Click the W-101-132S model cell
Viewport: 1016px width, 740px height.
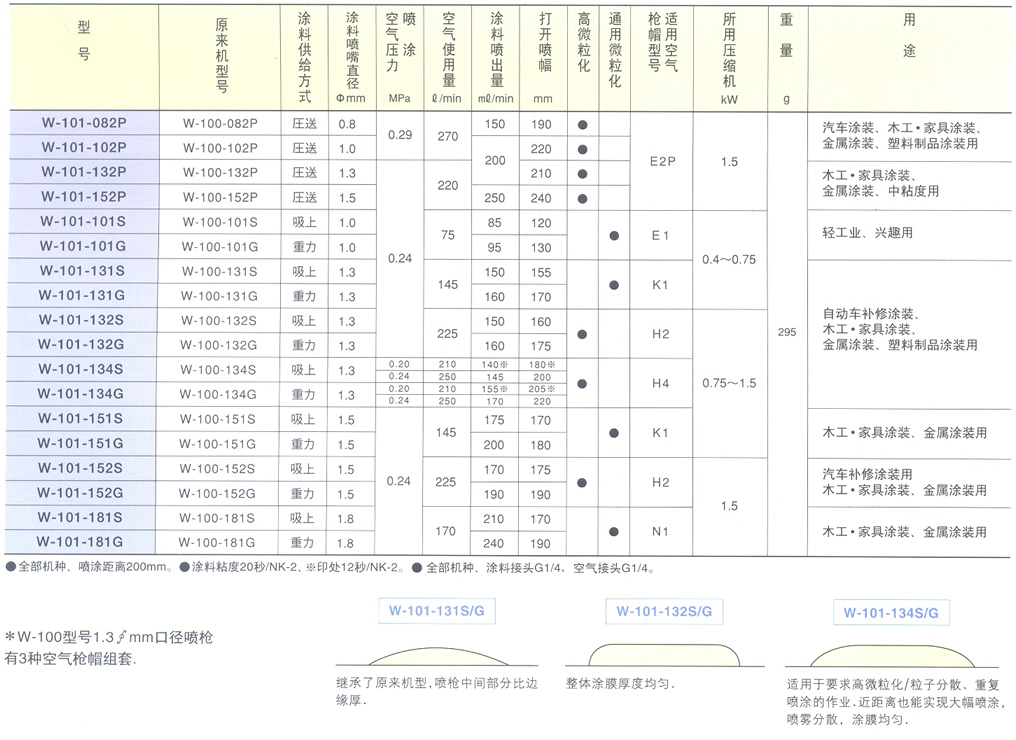click(x=82, y=319)
